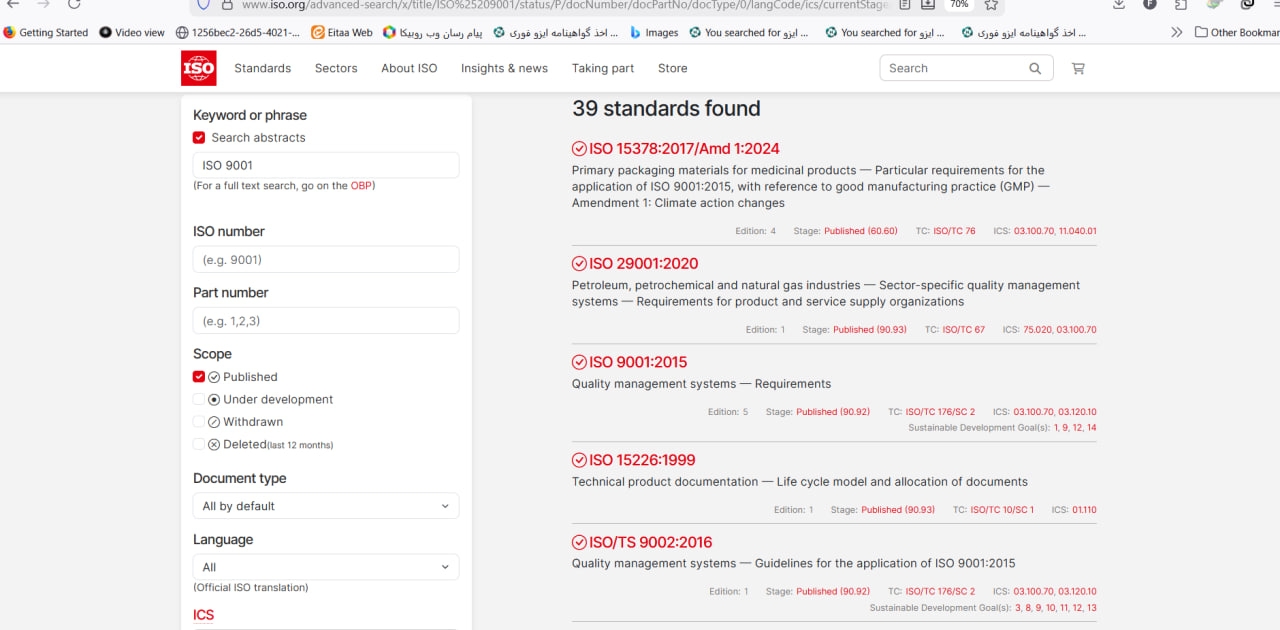Bookmark this page with the star icon
This screenshot has width=1280, height=630.
click(991, 5)
